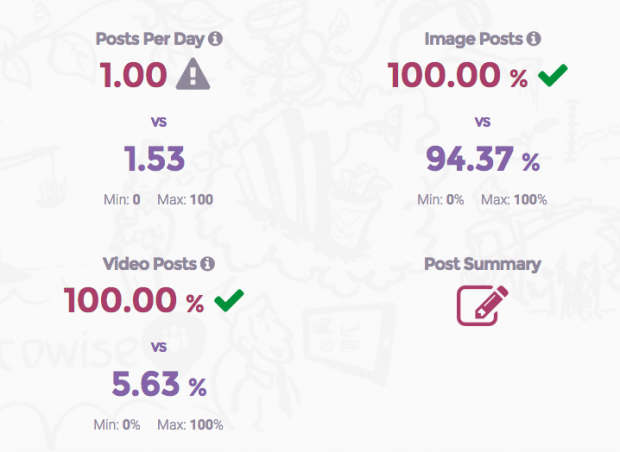The image size is (620, 452).
Task: Click the 1.00 posts per day value
Action: point(134,75)
